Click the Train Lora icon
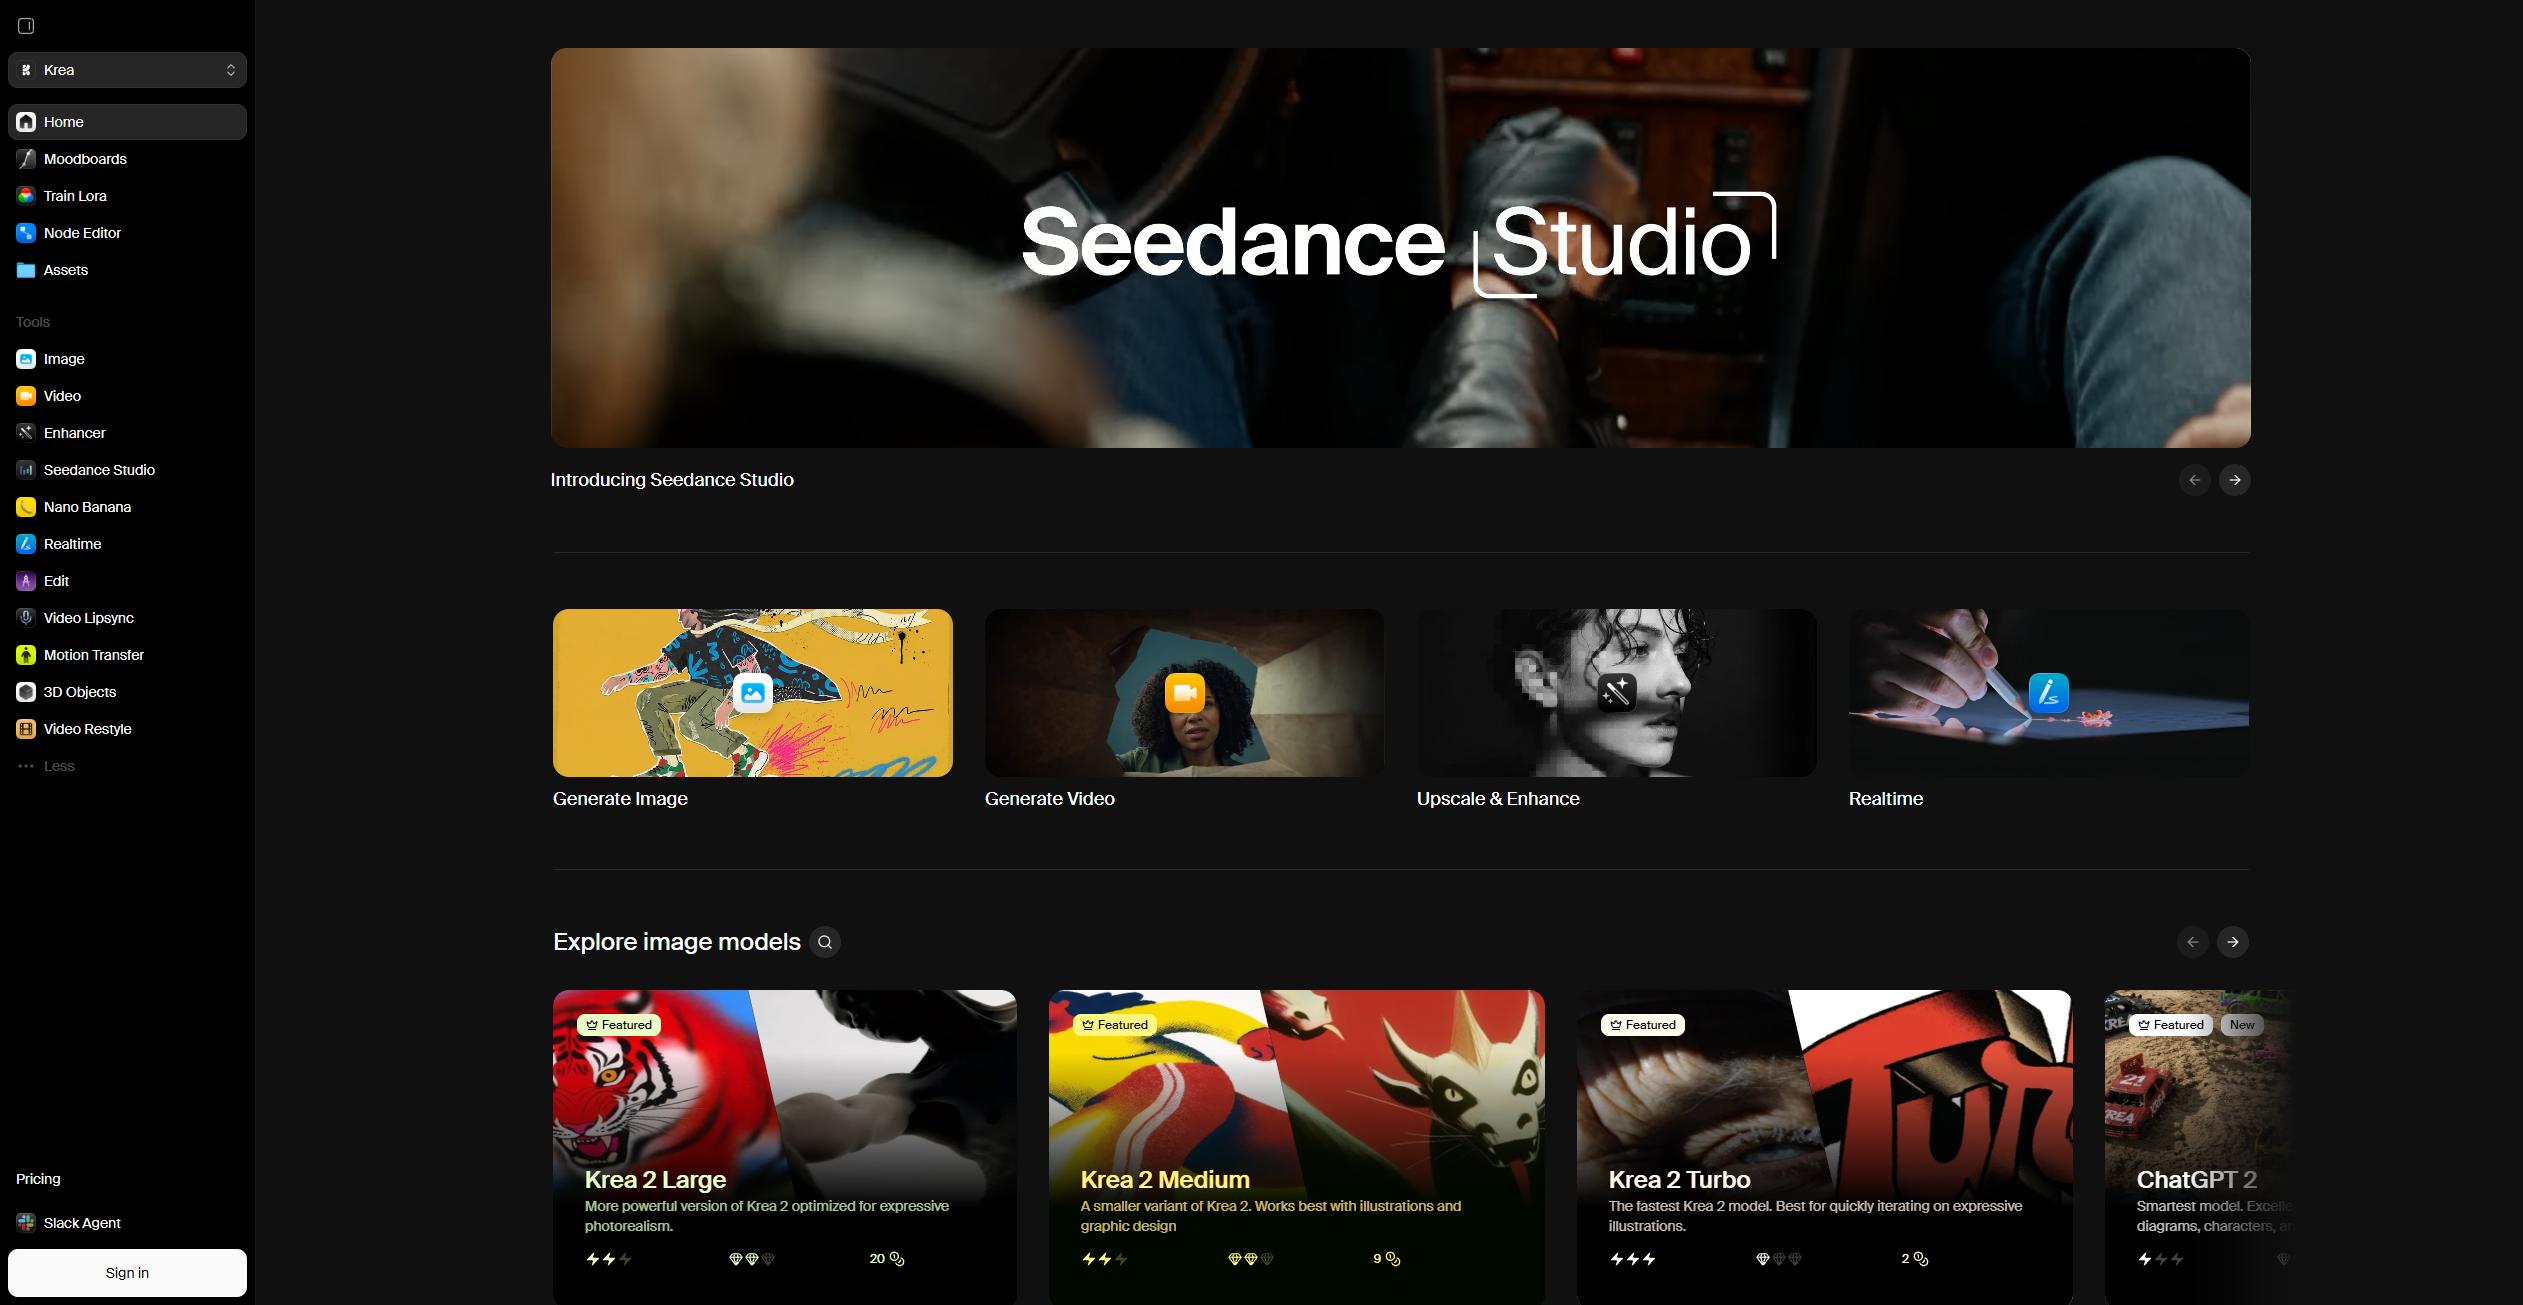This screenshot has width=2523, height=1305. tap(26, 196)
